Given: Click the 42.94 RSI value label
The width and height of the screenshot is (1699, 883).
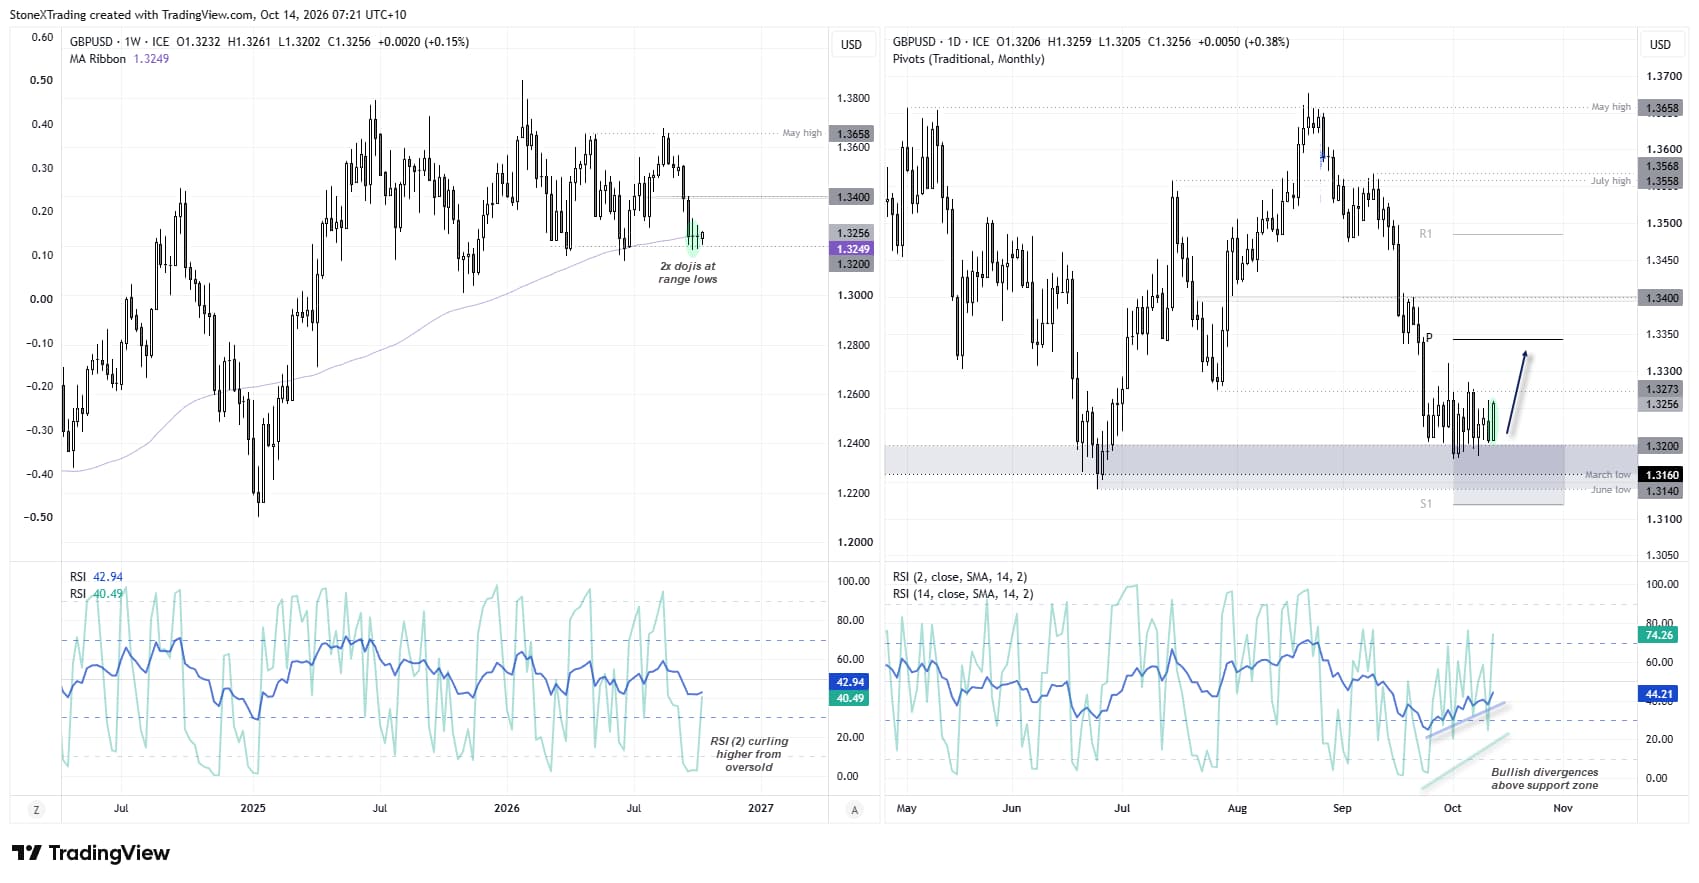Looking at the screenshot, I should click(x=850, y=682).
